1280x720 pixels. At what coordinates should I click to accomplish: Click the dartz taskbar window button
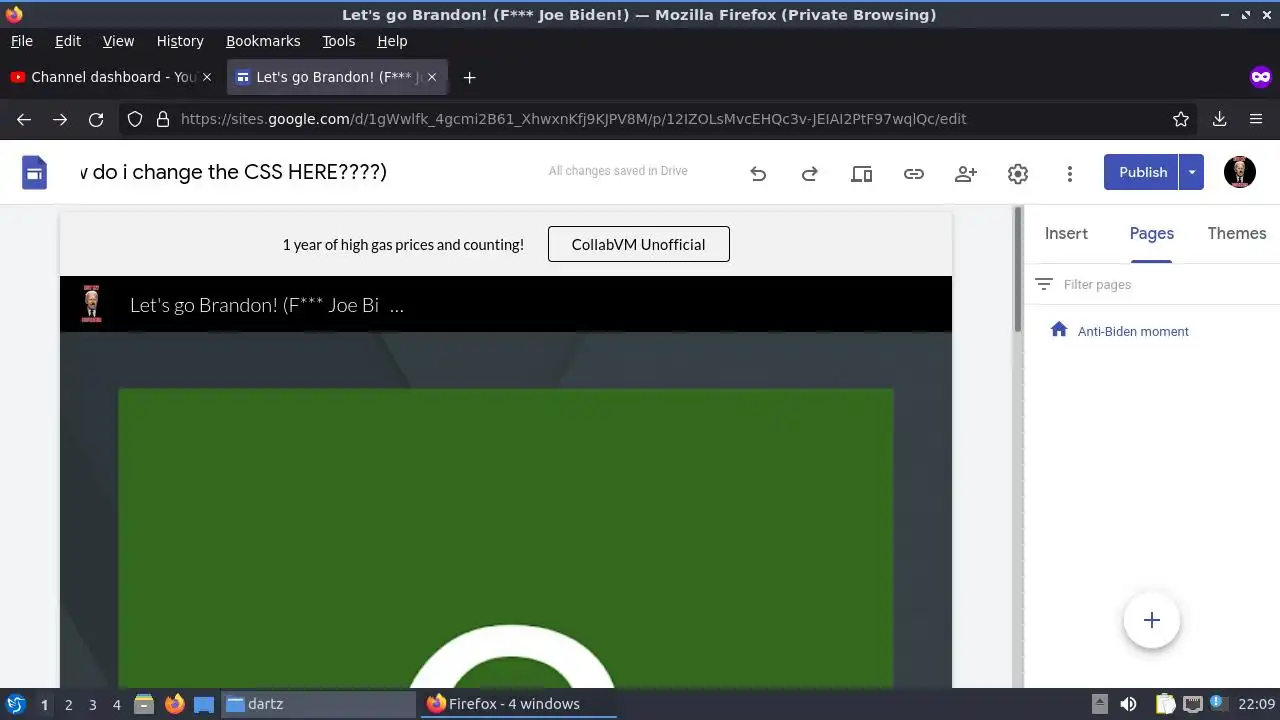(318, 704)
